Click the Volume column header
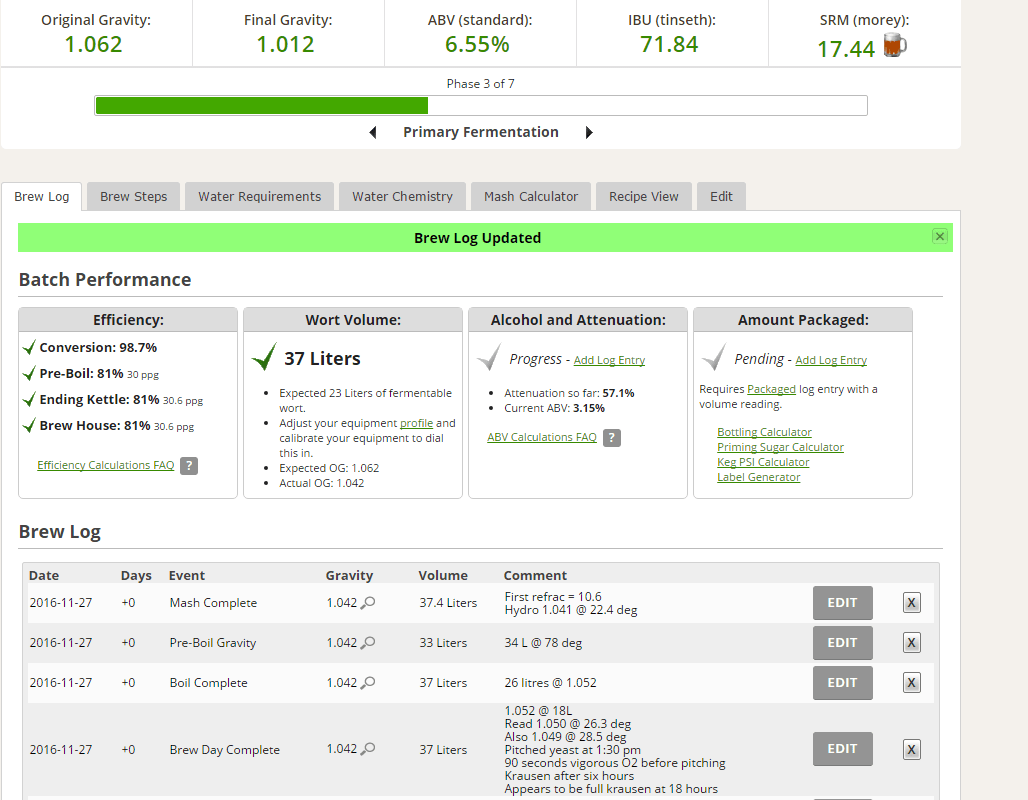 coord(443,575)
